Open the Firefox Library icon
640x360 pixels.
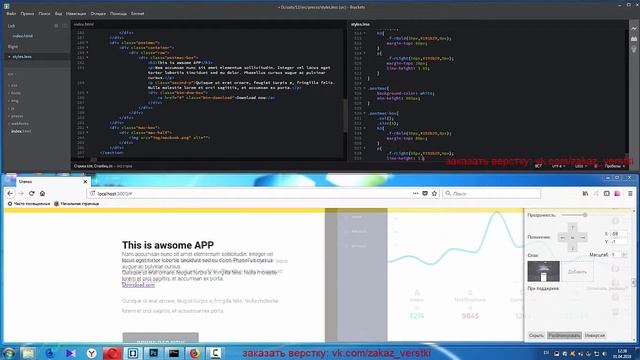tap(585, 193)
